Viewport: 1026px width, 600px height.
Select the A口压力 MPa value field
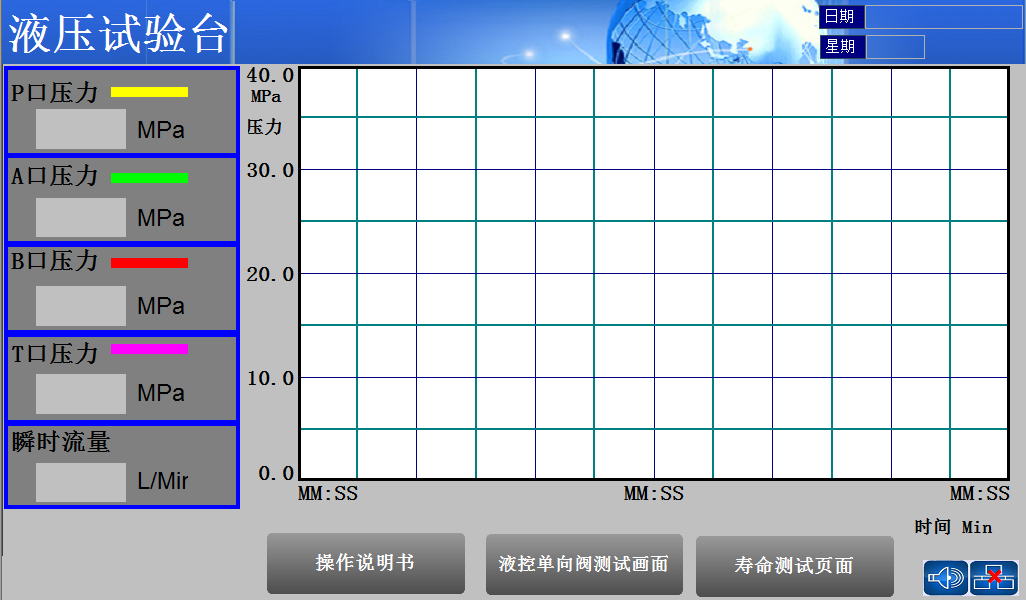coord(81,218)
